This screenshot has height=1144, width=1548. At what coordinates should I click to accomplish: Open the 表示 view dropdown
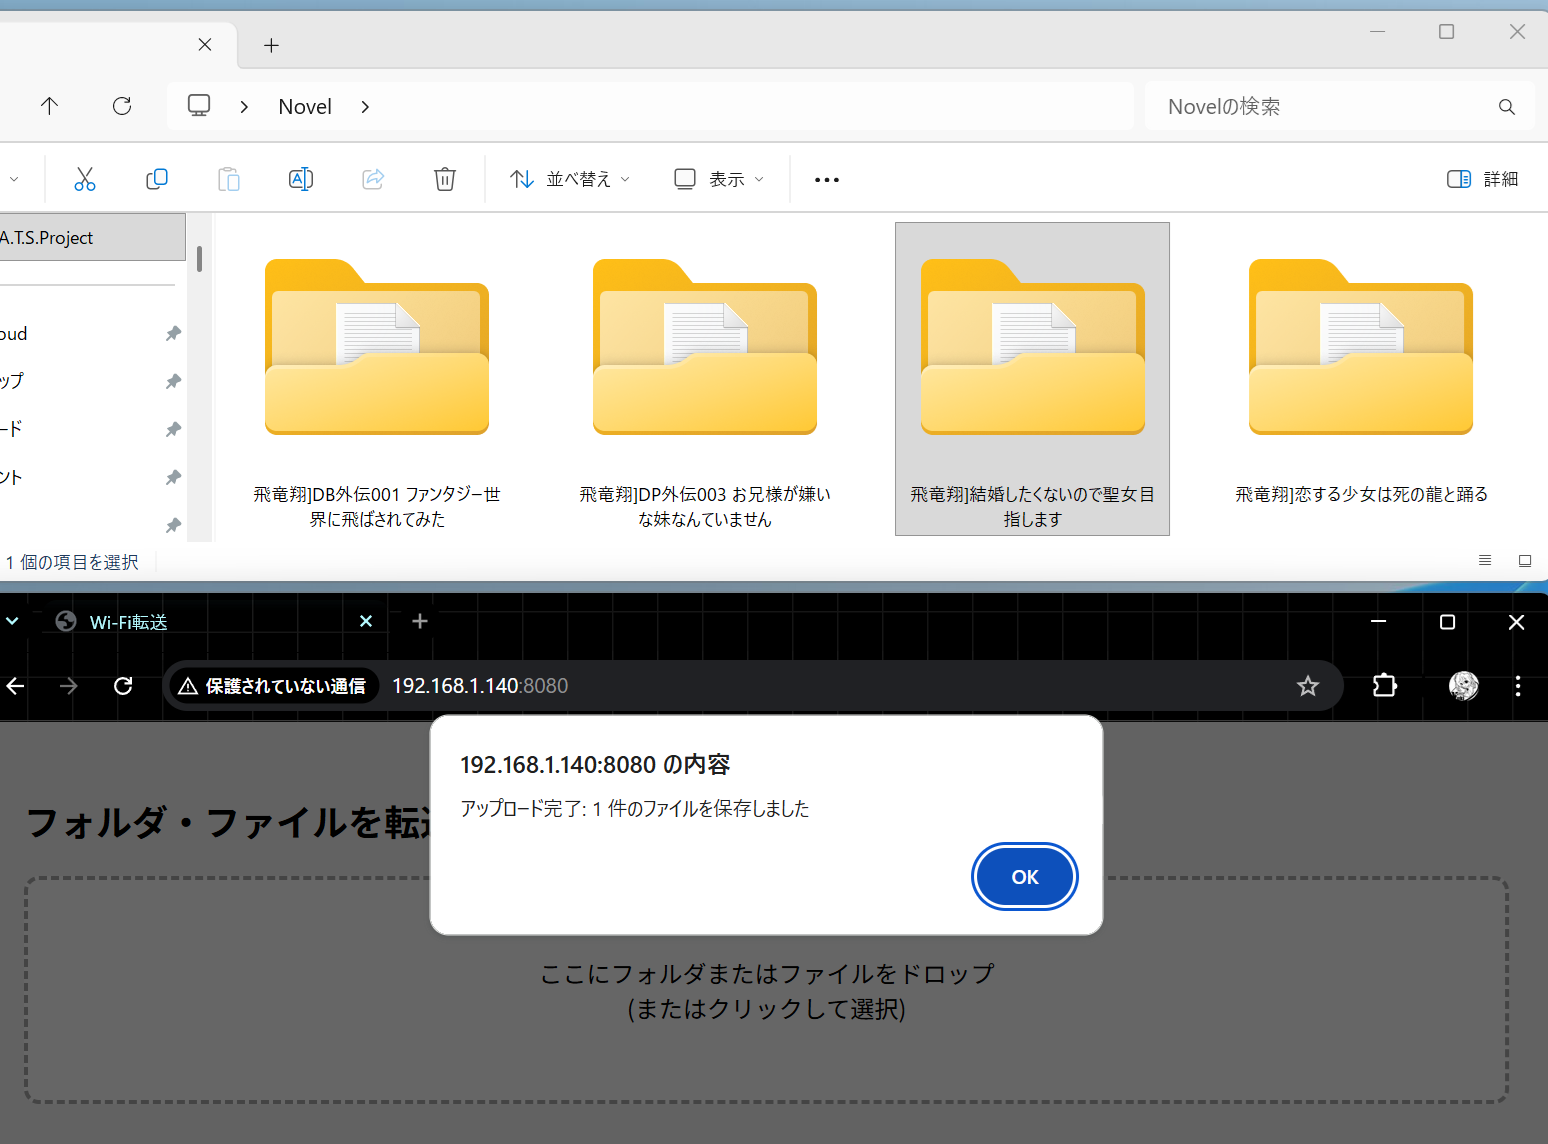click(716, 178)
